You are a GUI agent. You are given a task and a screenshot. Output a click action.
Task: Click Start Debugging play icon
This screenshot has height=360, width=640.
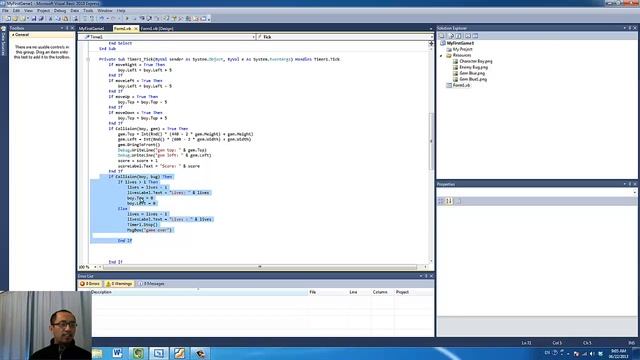tap(127, 18)
